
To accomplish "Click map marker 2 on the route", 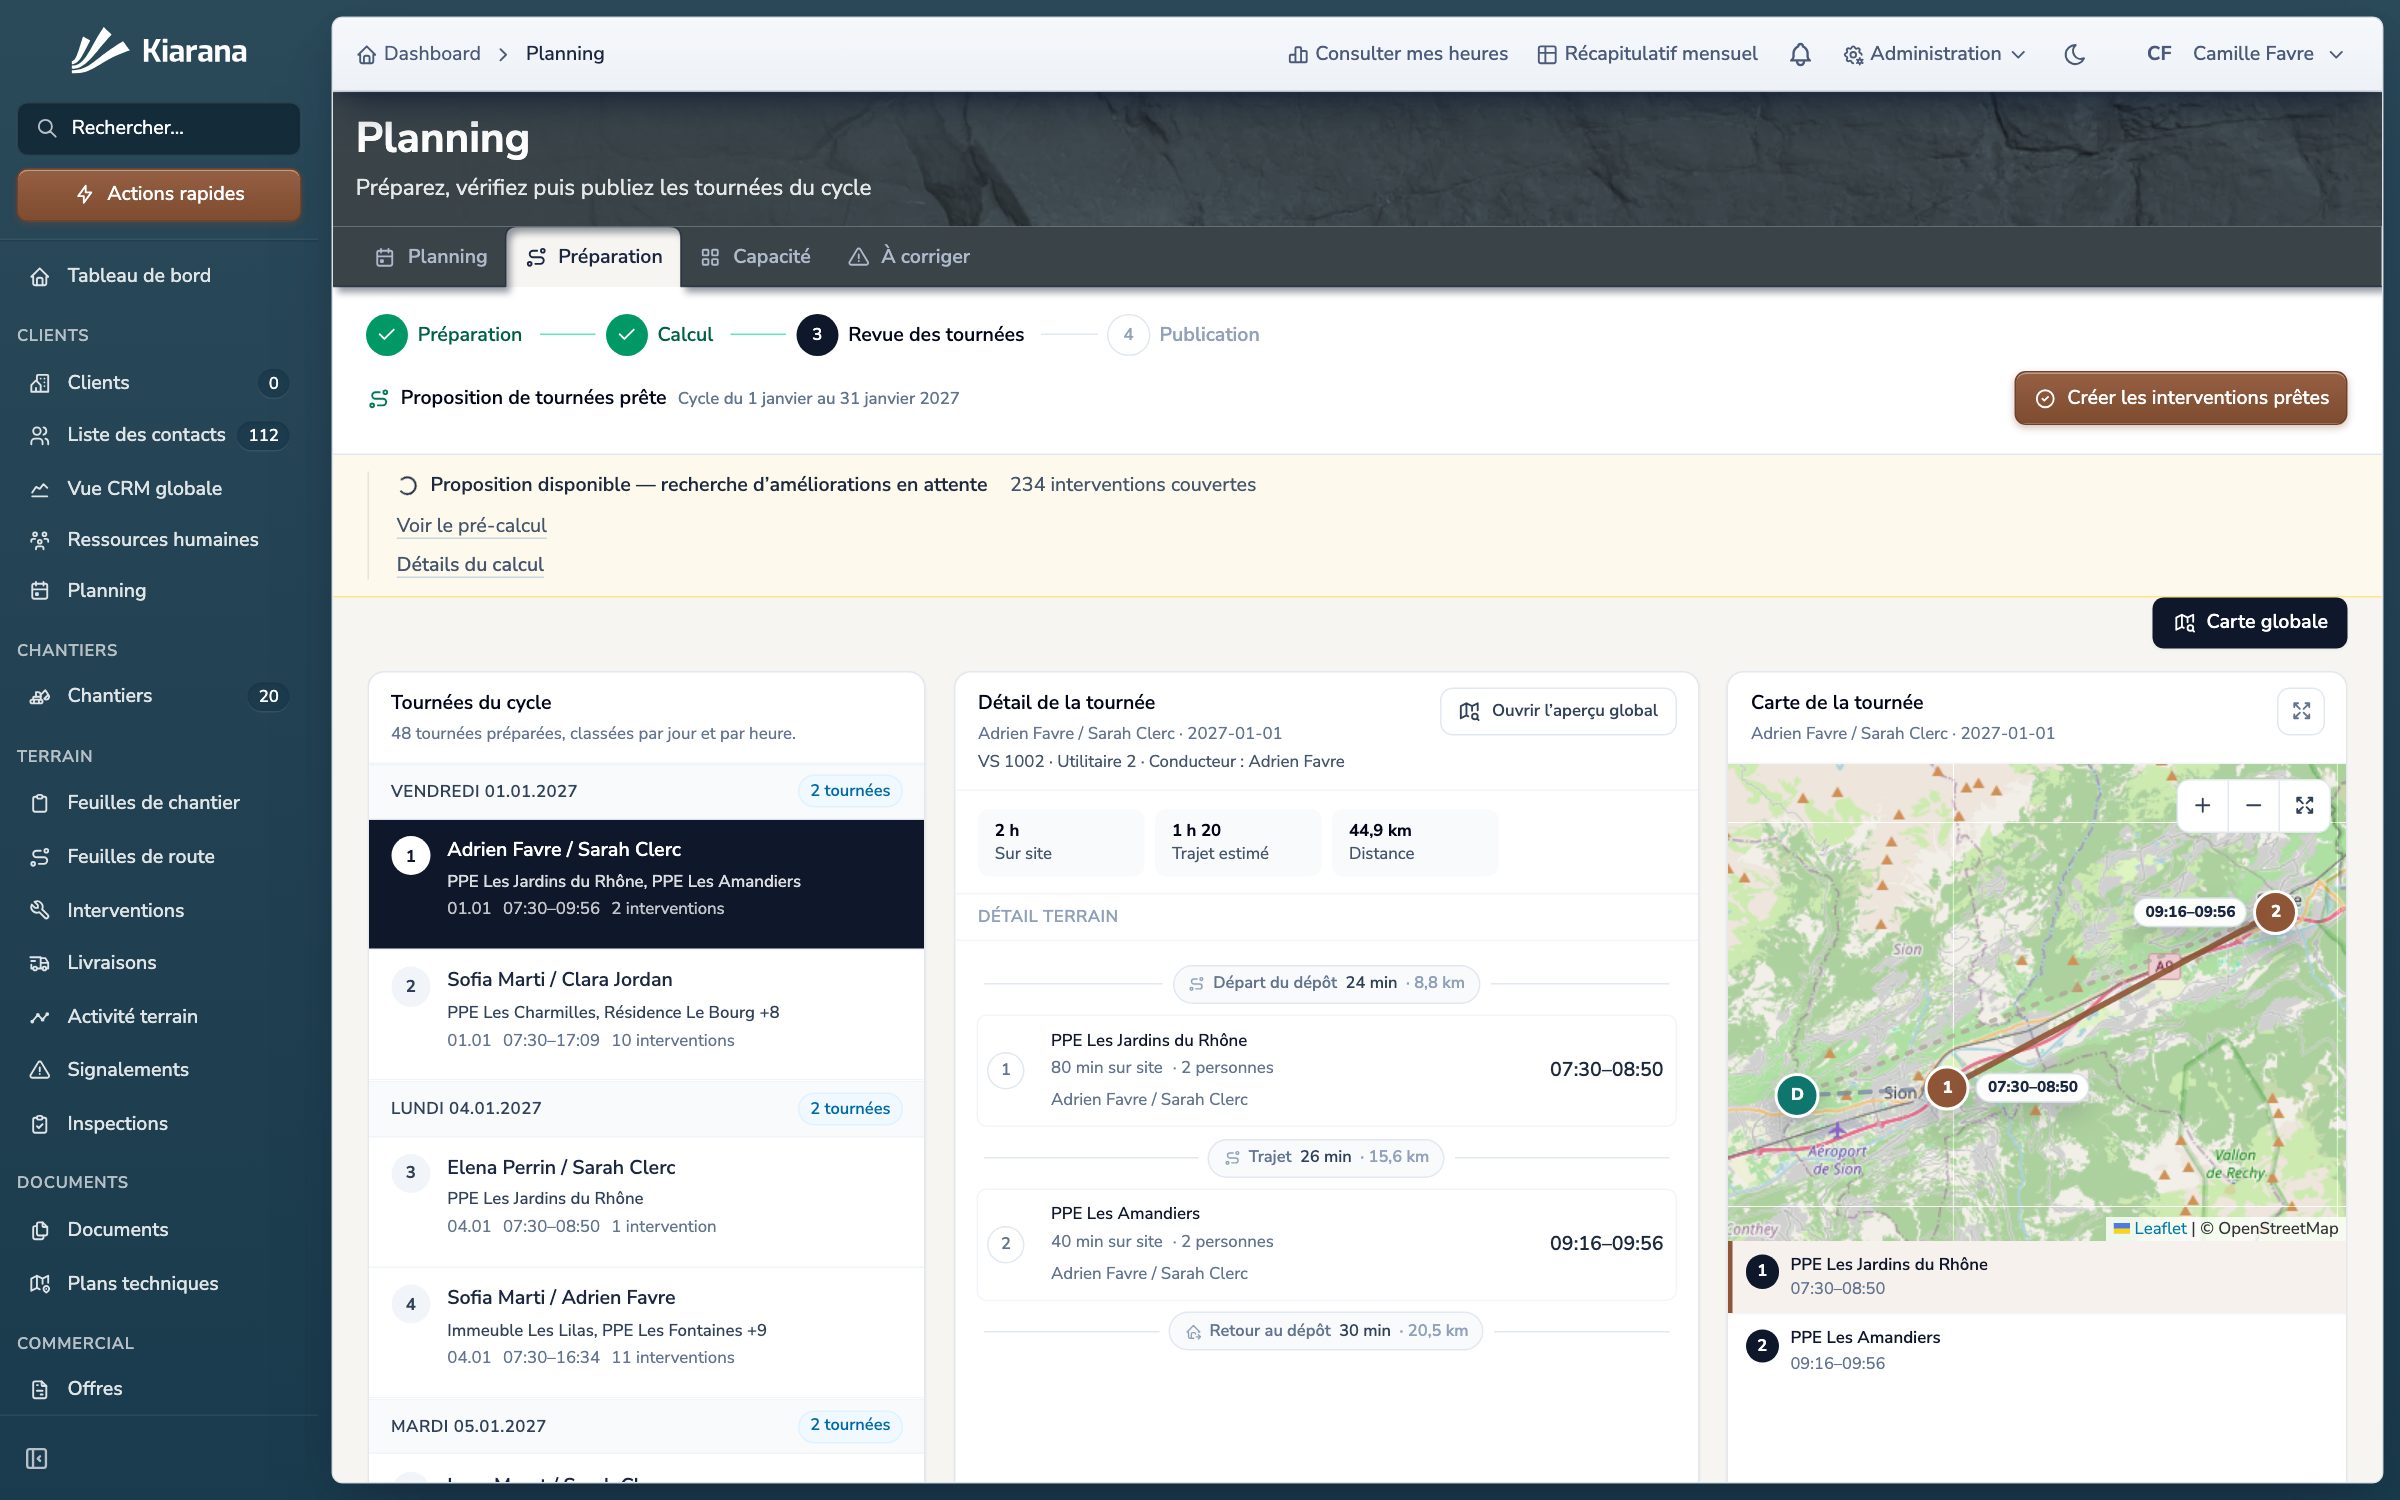I will click(2275, 911).
